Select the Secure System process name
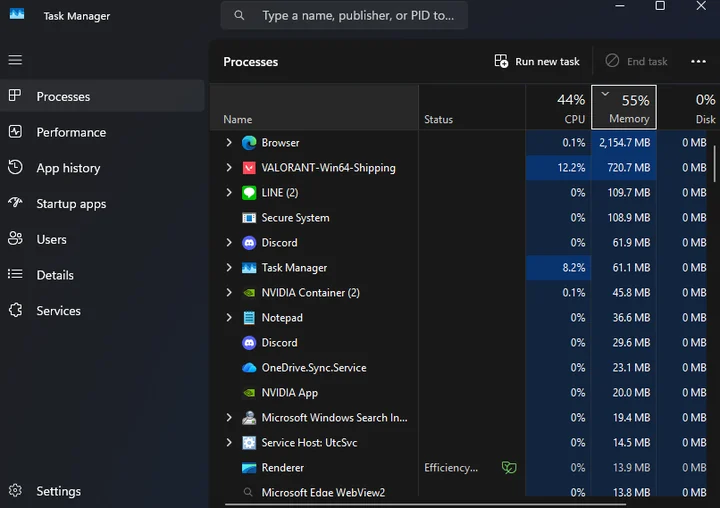The image size is (720, 508). 295,218
